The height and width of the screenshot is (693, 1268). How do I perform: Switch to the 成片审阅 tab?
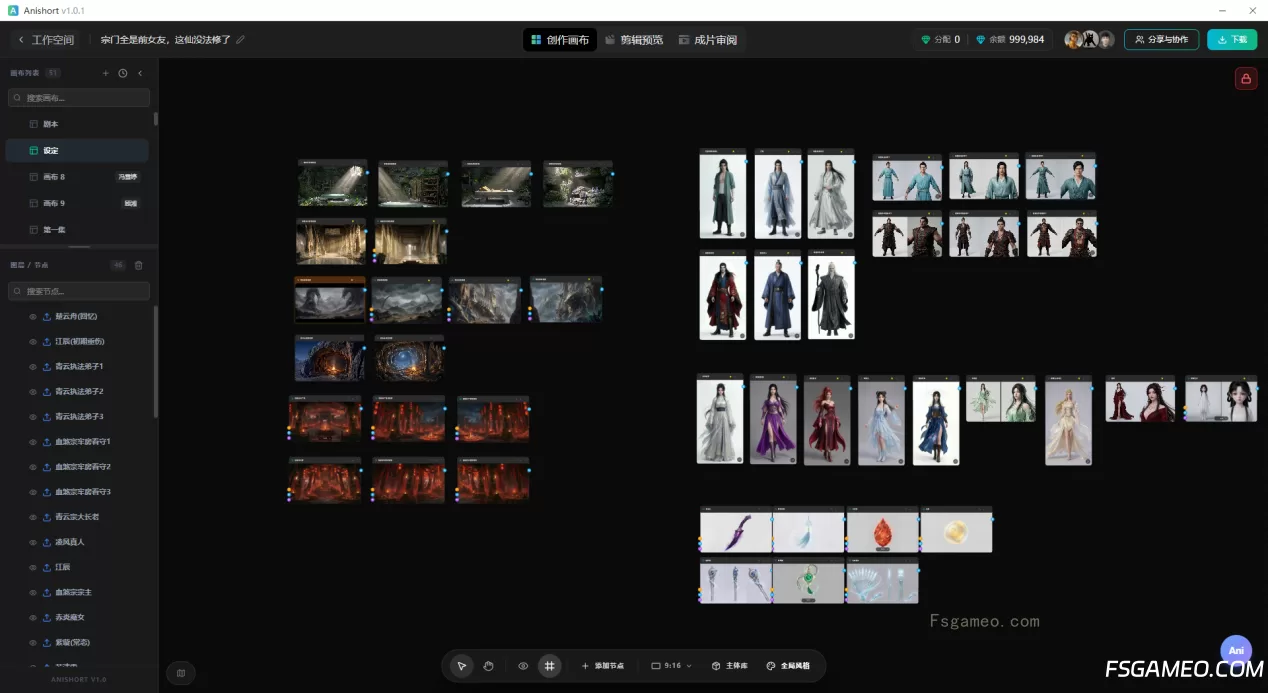click(x=708, y=40)
